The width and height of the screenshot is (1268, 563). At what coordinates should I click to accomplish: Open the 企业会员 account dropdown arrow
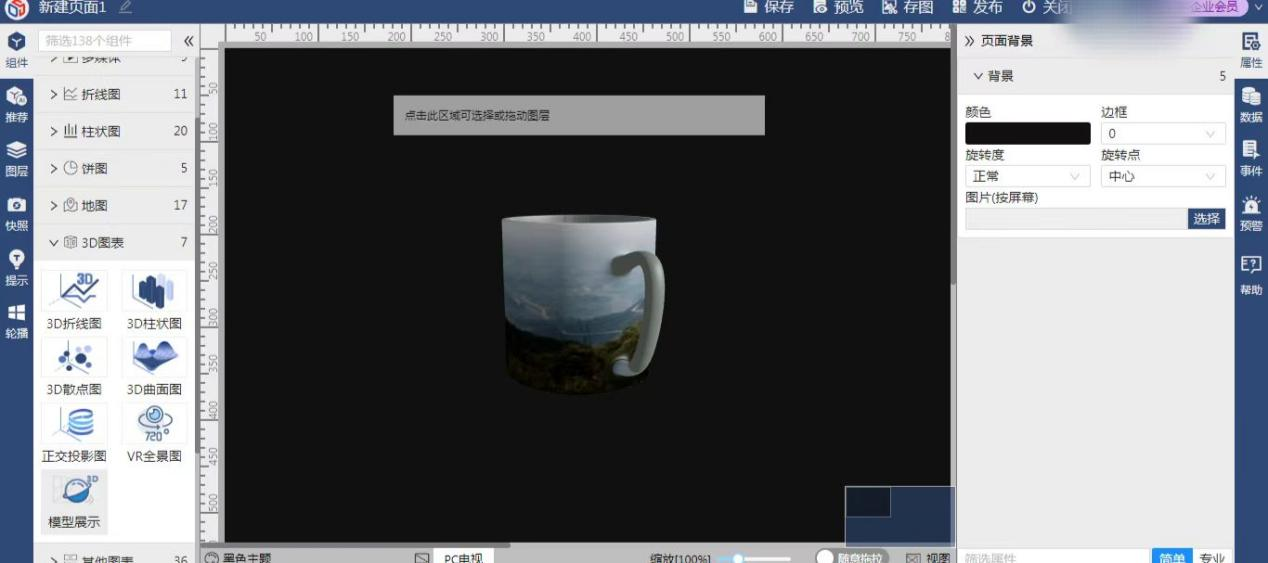click(x=1258, y=6)
